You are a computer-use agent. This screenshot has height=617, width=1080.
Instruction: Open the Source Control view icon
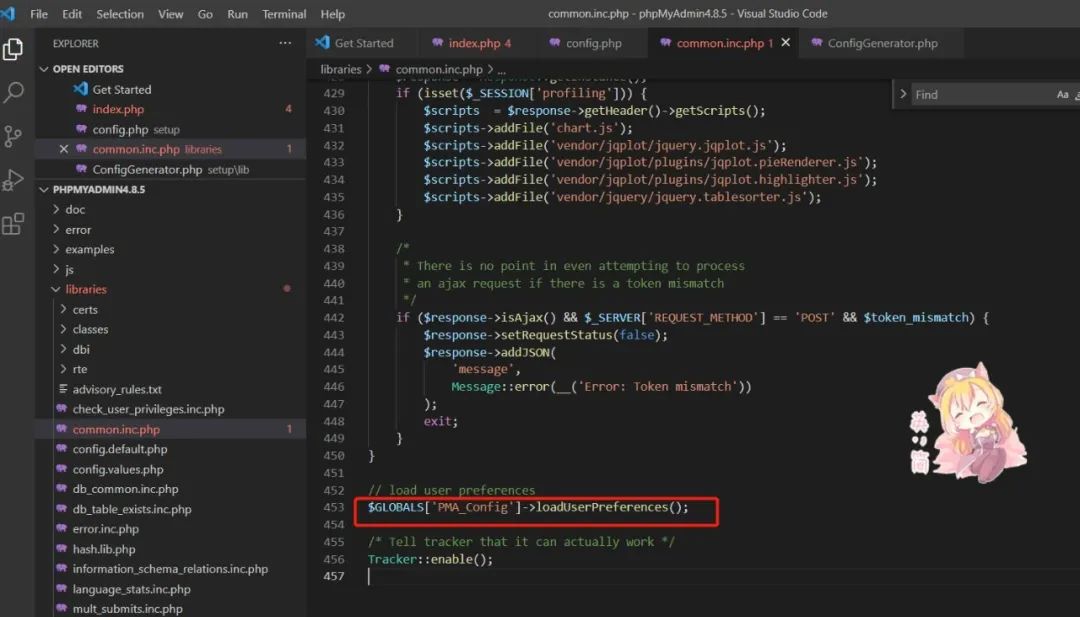click(13, 136)
